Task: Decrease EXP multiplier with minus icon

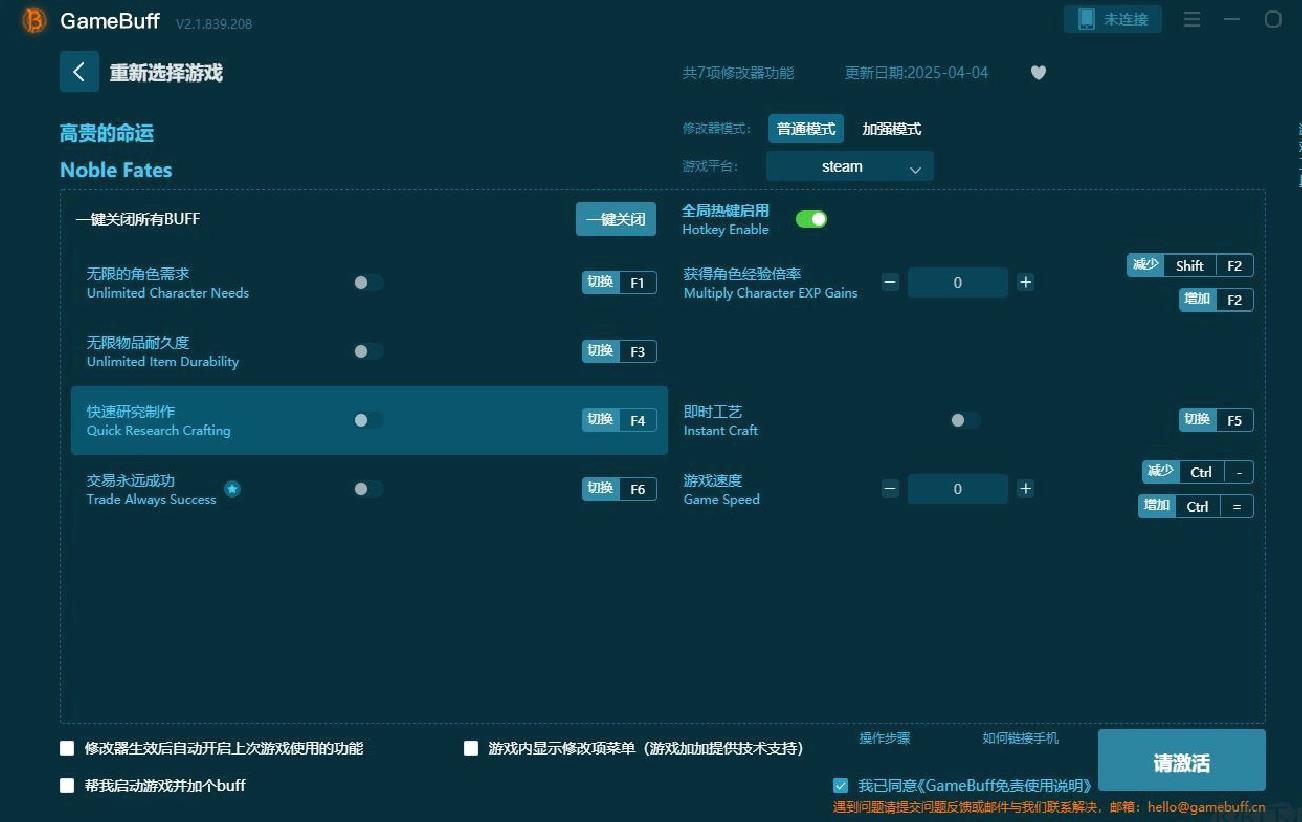Action: [x=890, y=282]
